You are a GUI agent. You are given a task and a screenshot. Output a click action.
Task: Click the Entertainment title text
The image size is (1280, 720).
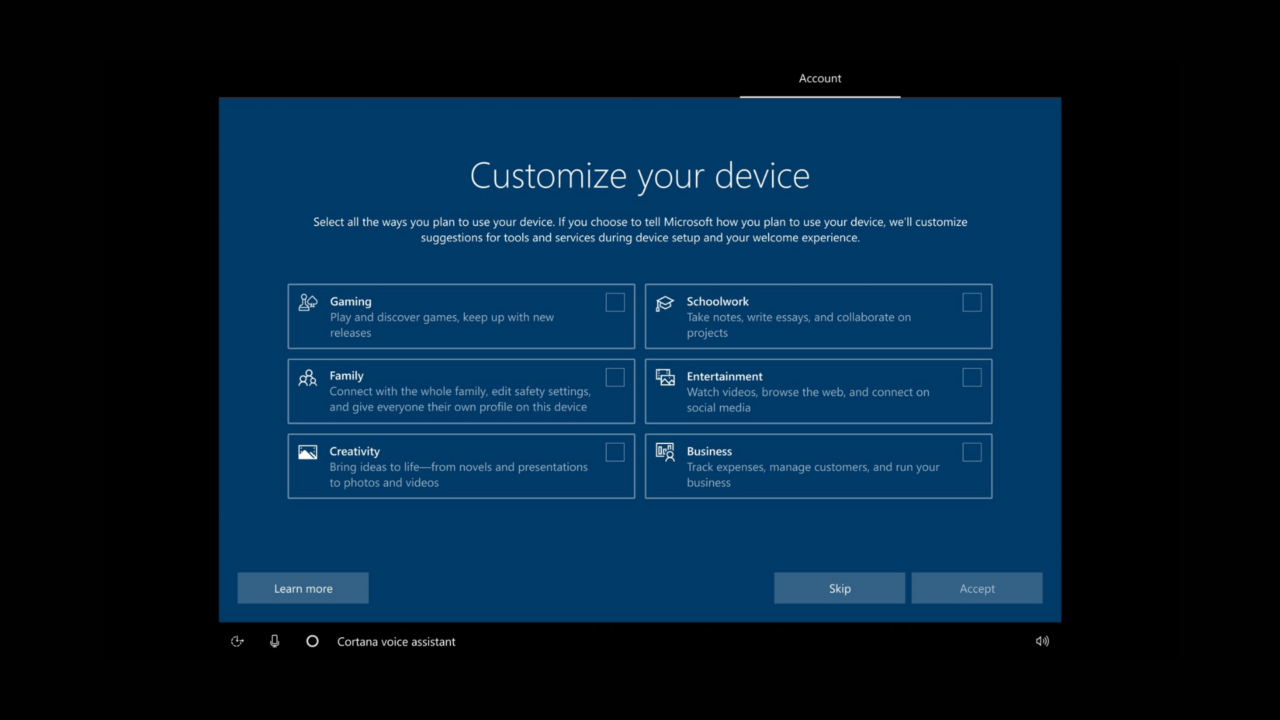[x=725, y=376]
